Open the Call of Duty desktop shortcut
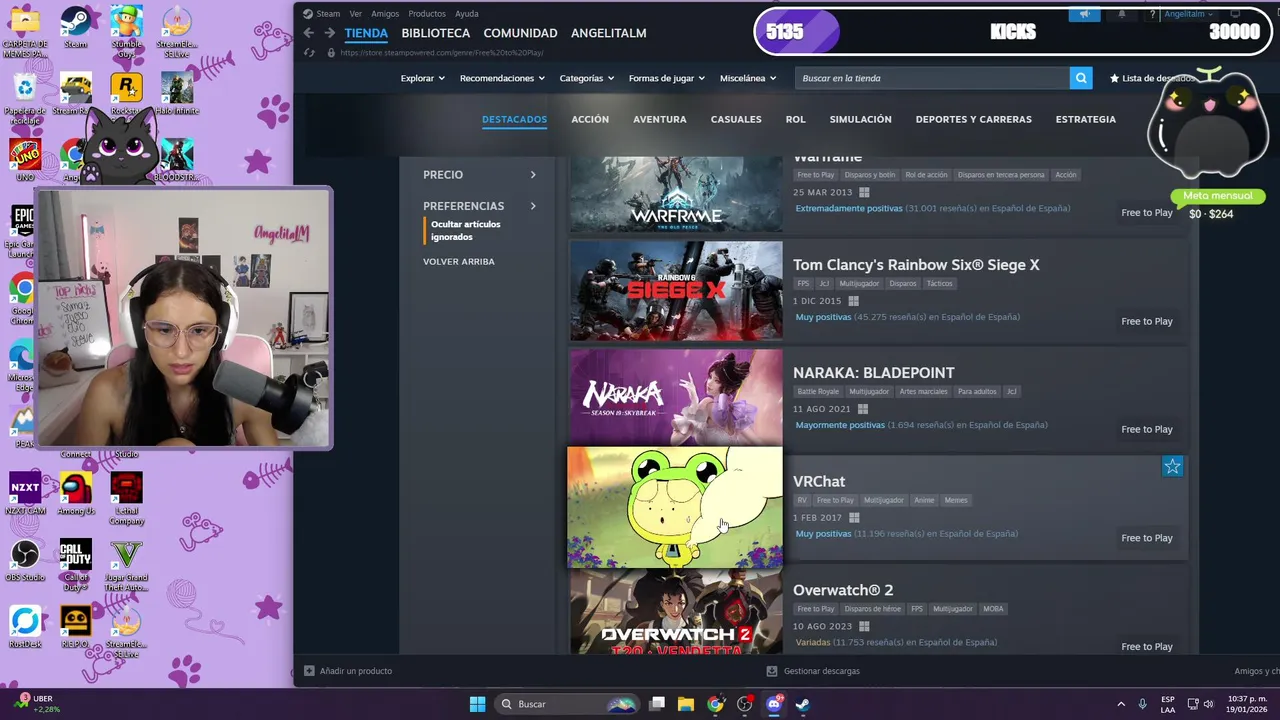Viewport: 1280px width, 720px height. 75,565
